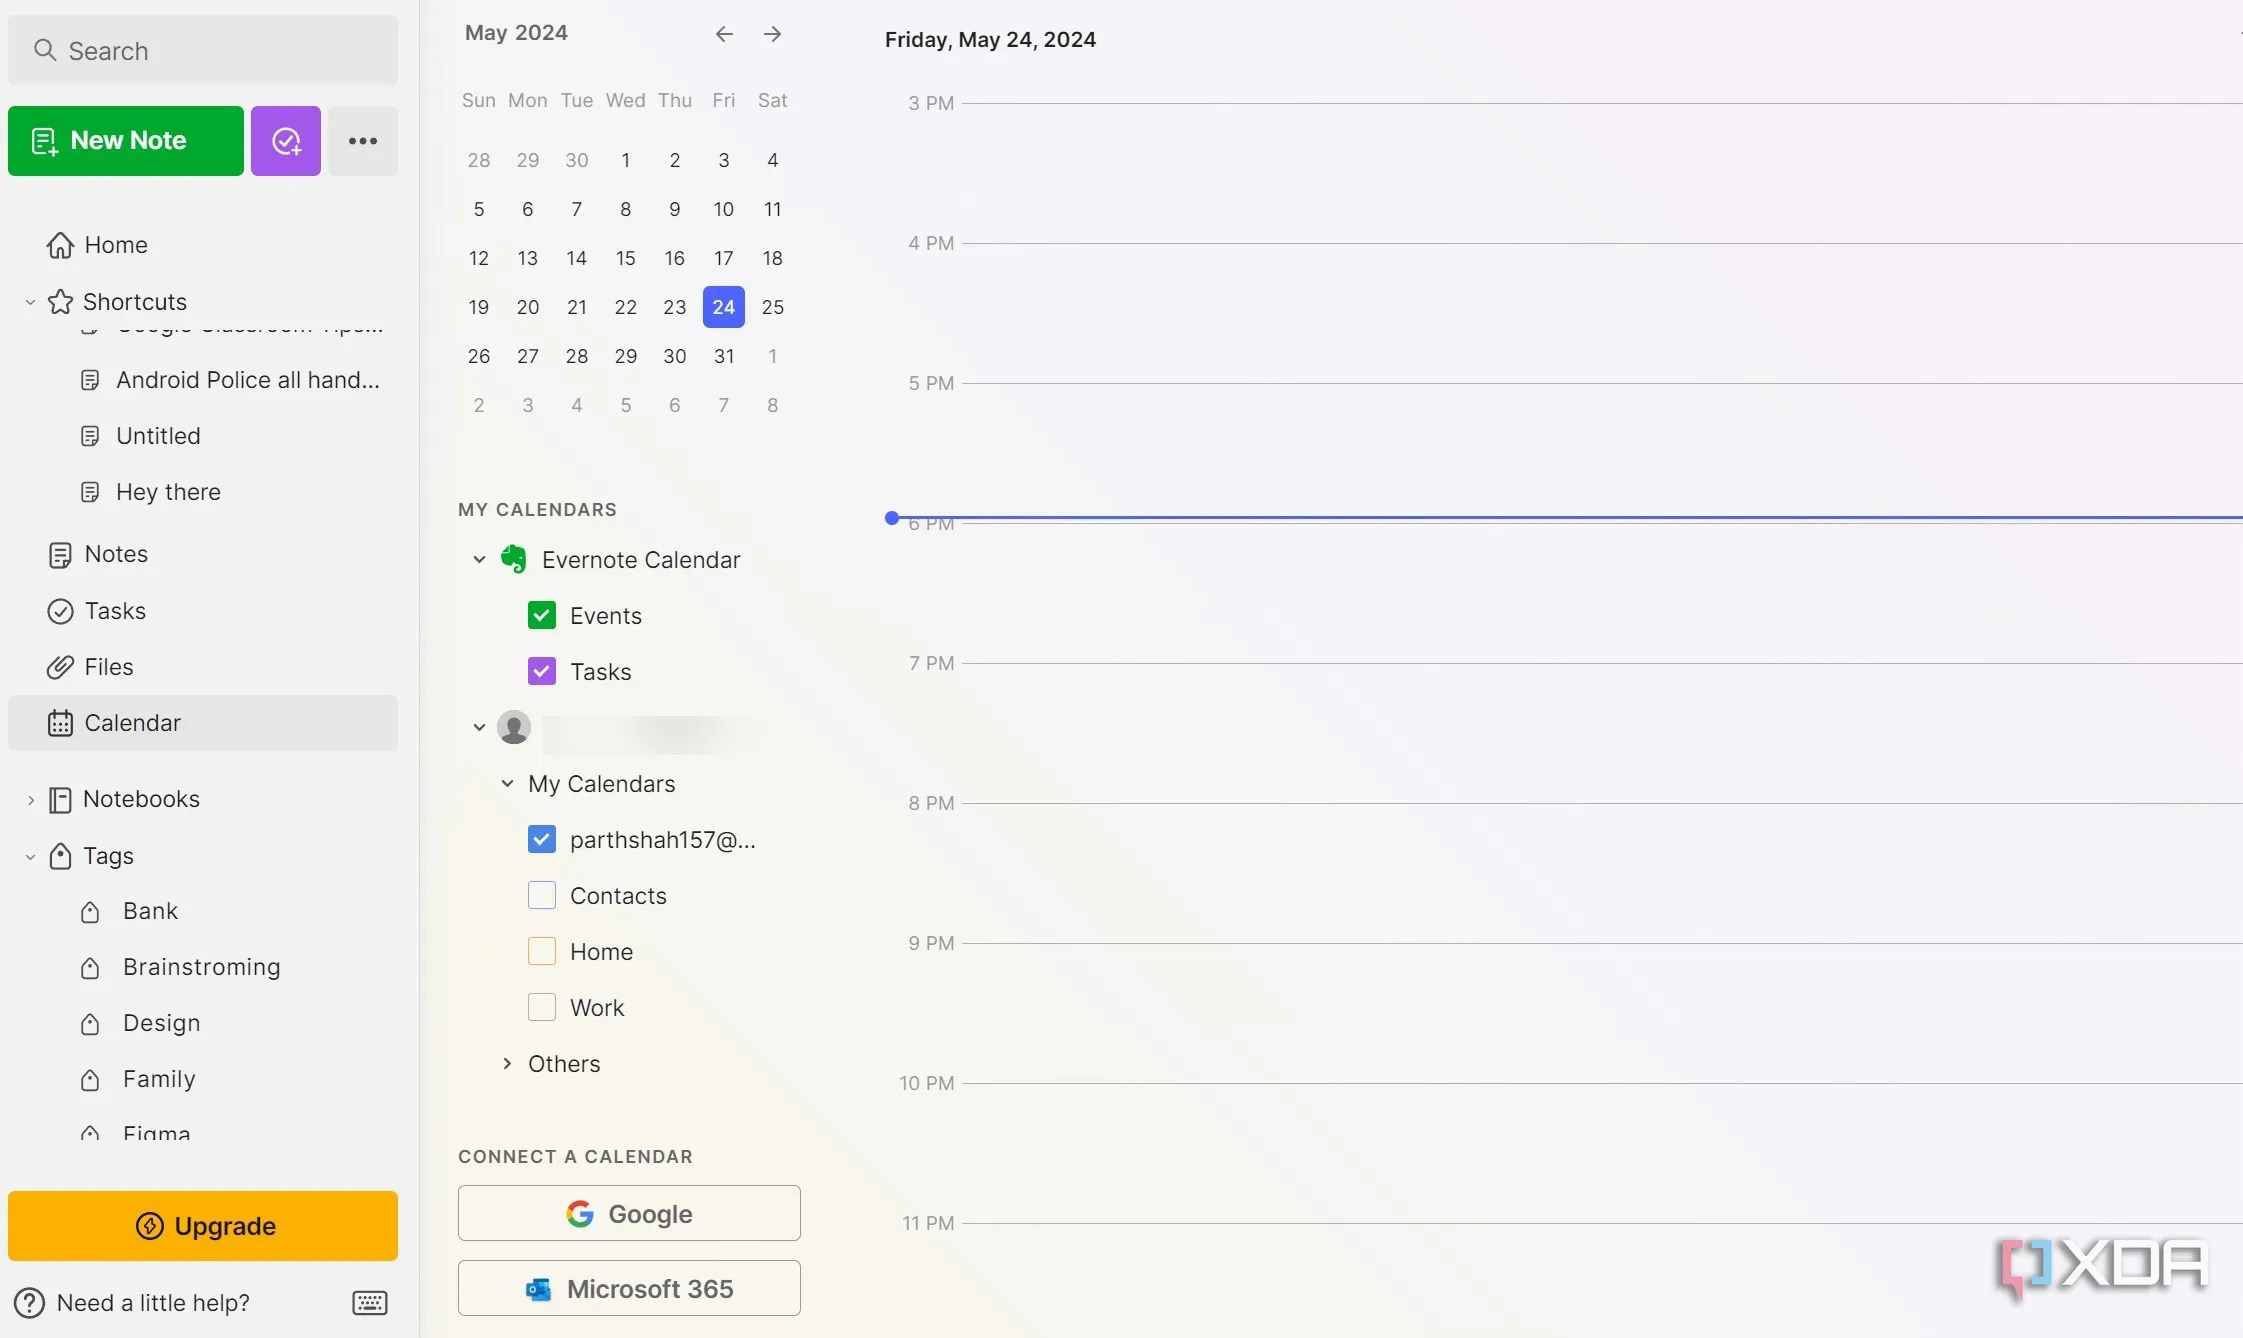This screenshot has width=2243, height=1338.
Task: Collapse the My Calendars subgroup
Action: tap(507, 783)
